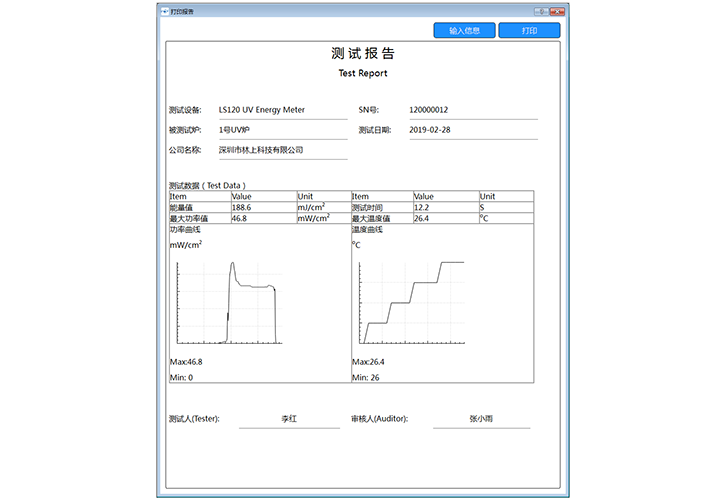726x500 pixels.
Task: Click the help button in title bar
Action: pyautogui.click(x=541, y=10)
